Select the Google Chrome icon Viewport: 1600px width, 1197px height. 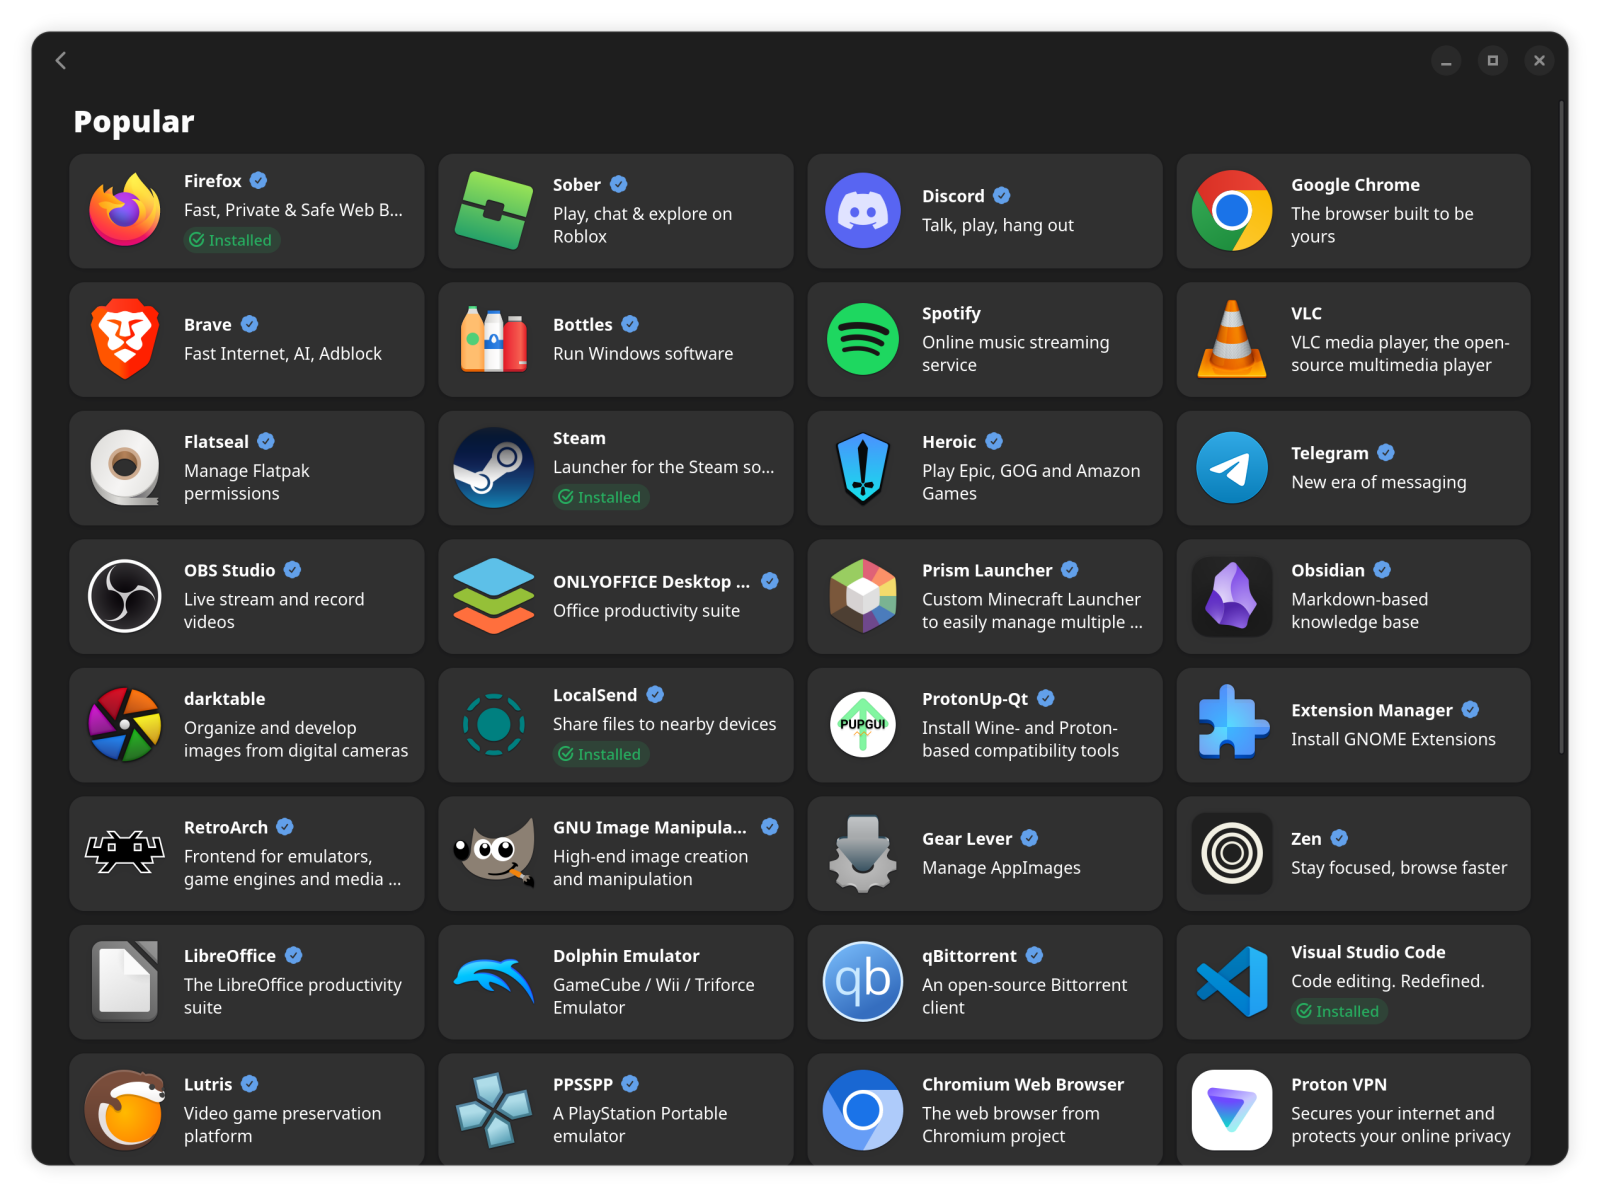(1232, 211)
